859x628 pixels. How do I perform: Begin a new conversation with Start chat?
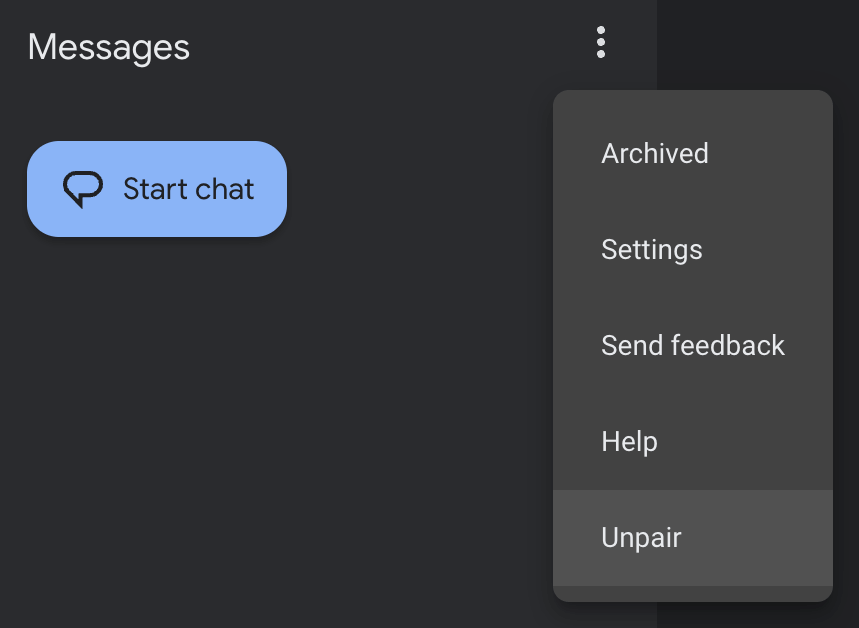[157, 189]
